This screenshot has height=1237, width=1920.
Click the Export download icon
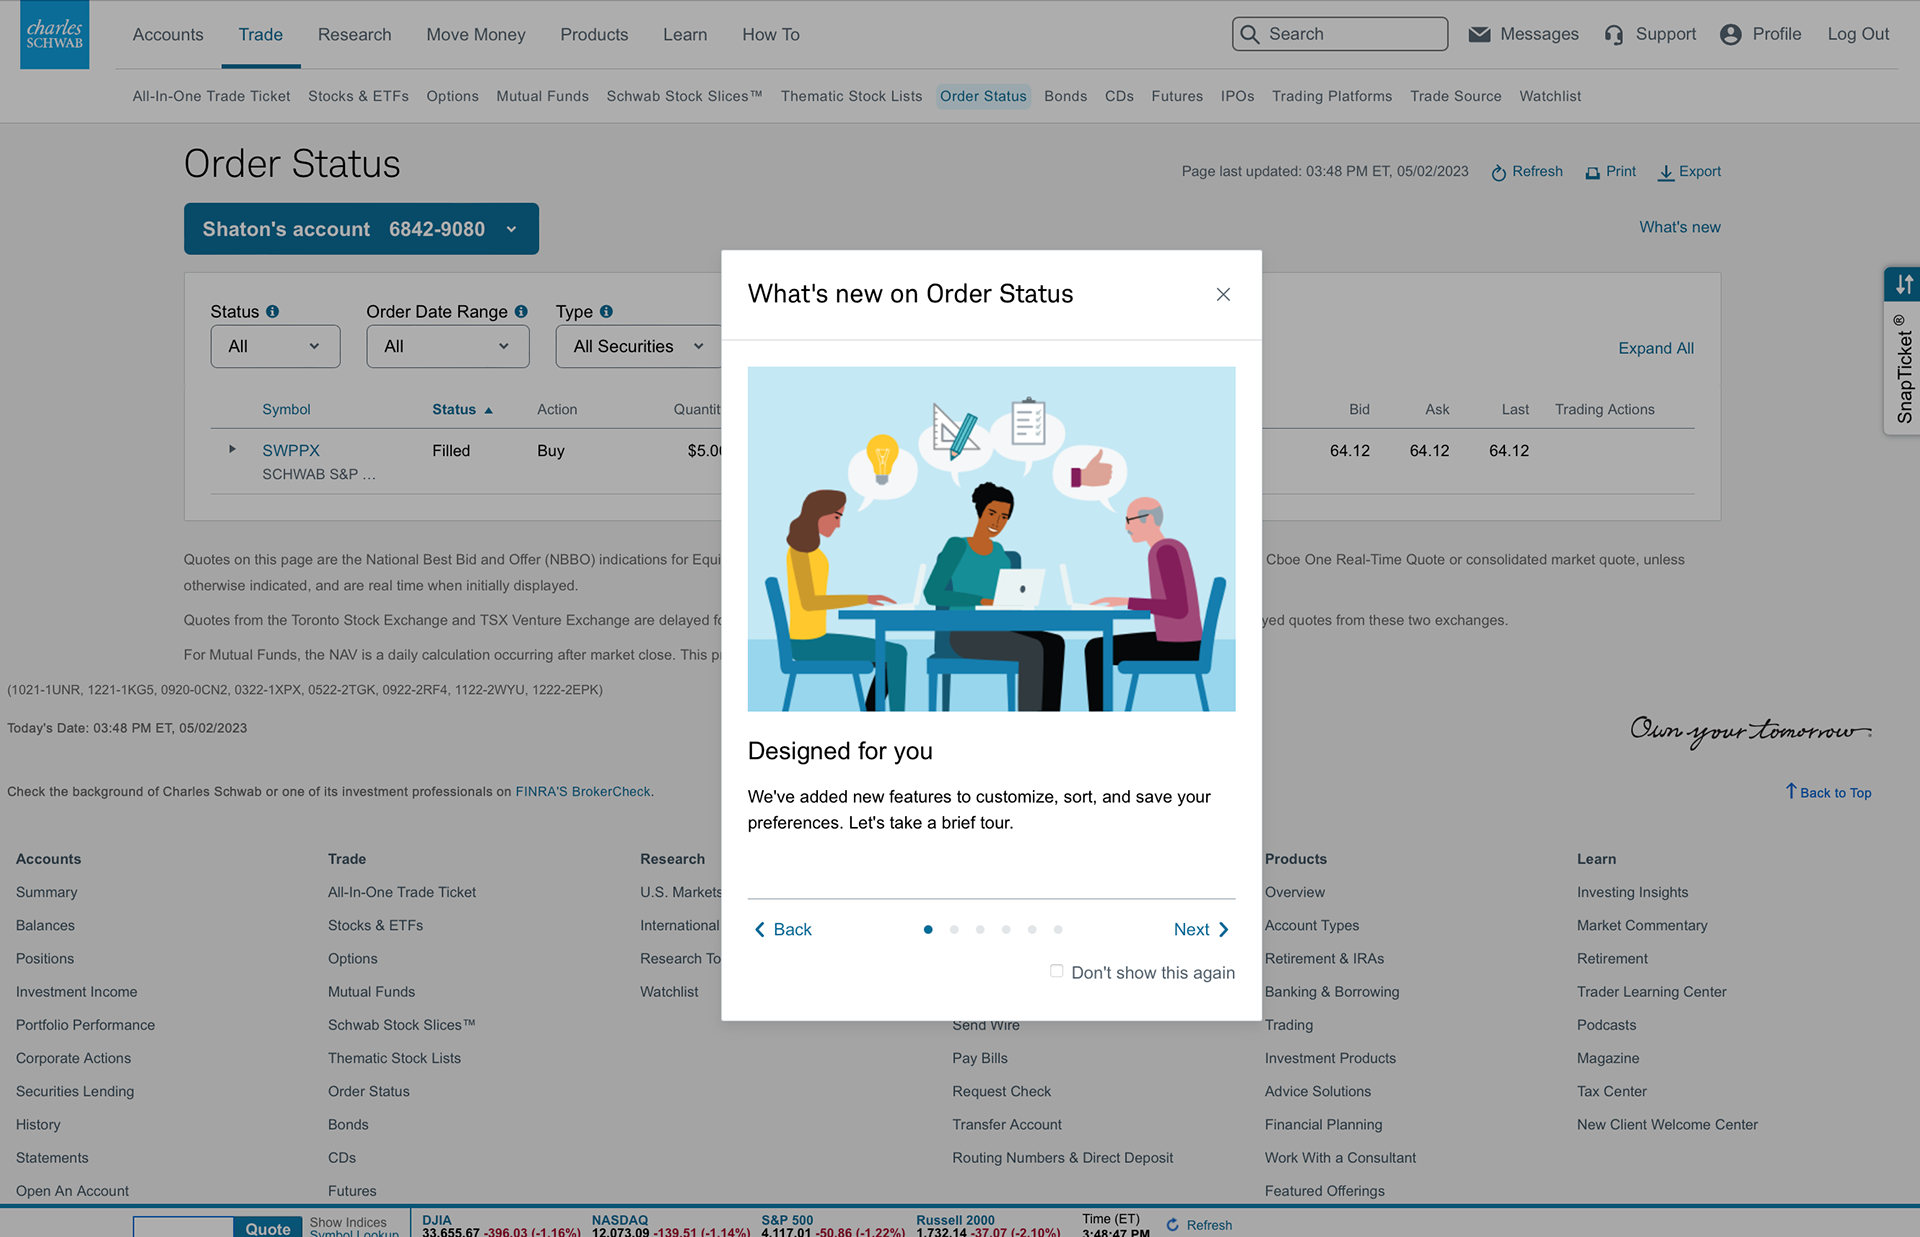pos(1666,173)
